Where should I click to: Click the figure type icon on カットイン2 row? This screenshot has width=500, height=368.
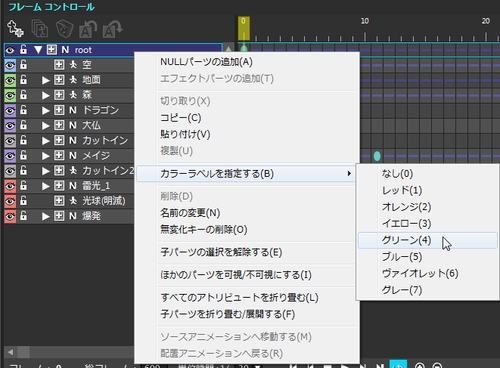tap(73, 171)
